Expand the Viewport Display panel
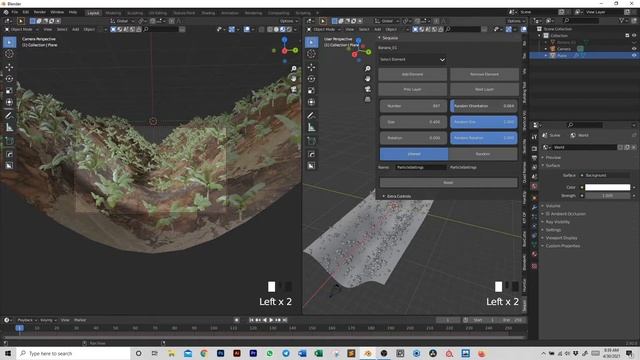The width and height of the screenshot is (640, 360). [x=561, y=238]
